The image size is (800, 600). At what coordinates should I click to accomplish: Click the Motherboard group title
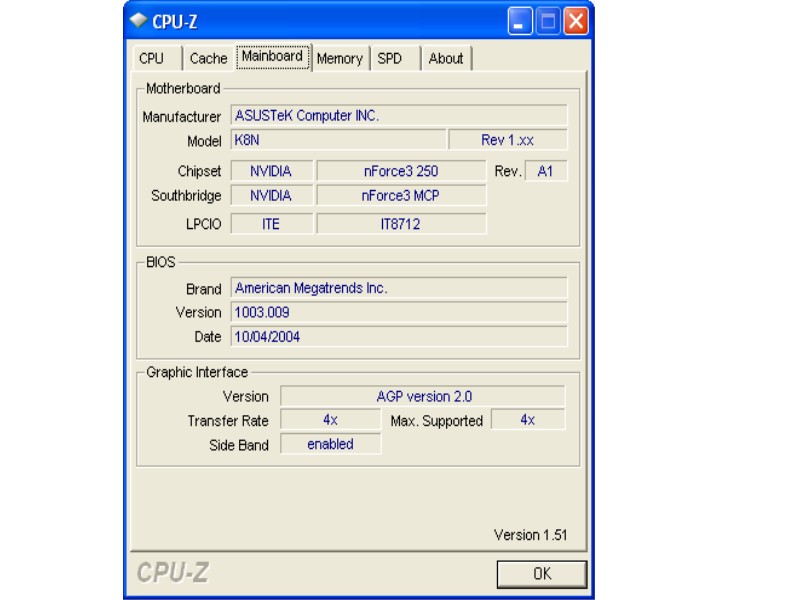[x=183, y=88]
